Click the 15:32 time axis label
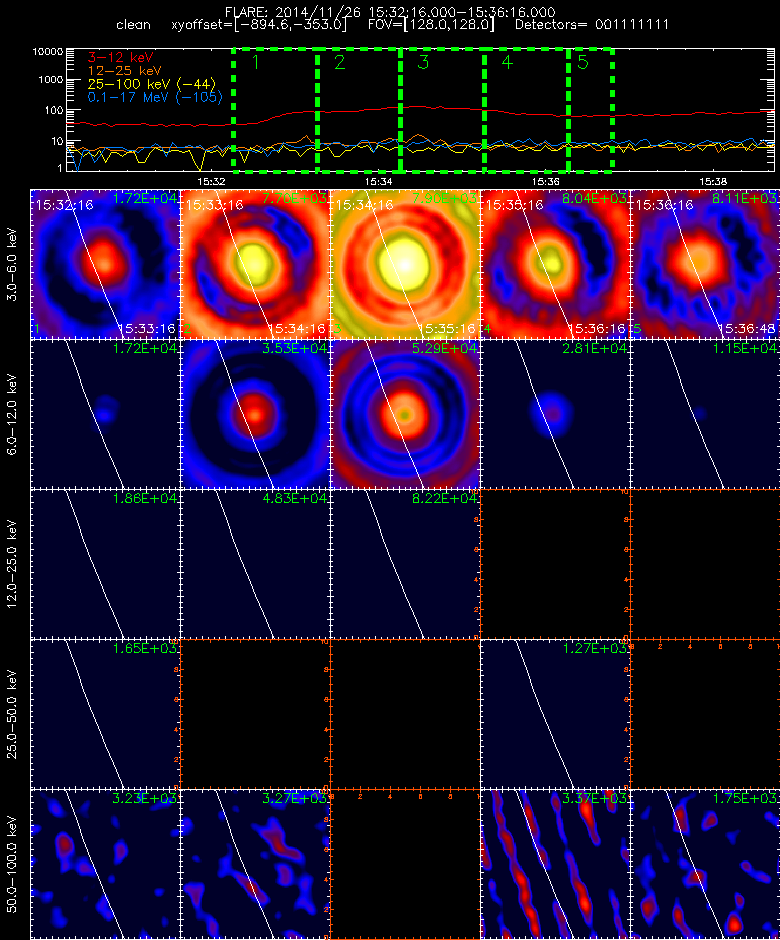780x940 pixels. pos(211,181)
